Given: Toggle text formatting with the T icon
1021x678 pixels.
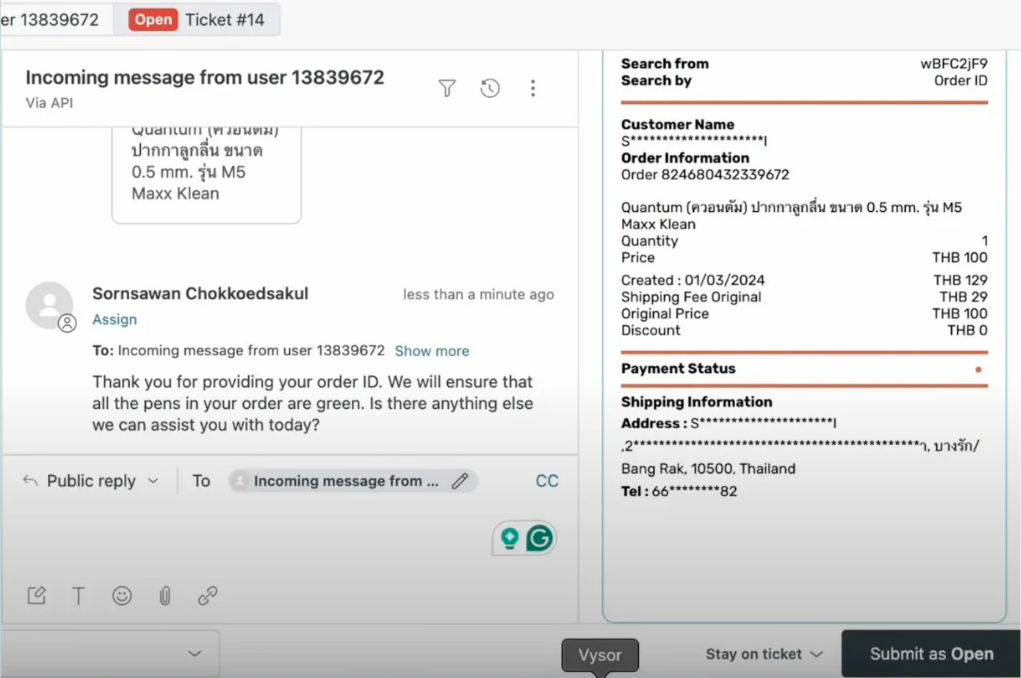Looking at the screenshot, I should click(x=78, y=596).
